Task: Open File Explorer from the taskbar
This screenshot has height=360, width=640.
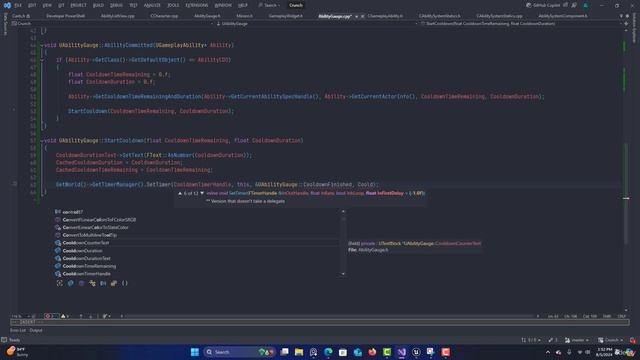Action: [x=299, y=352]
